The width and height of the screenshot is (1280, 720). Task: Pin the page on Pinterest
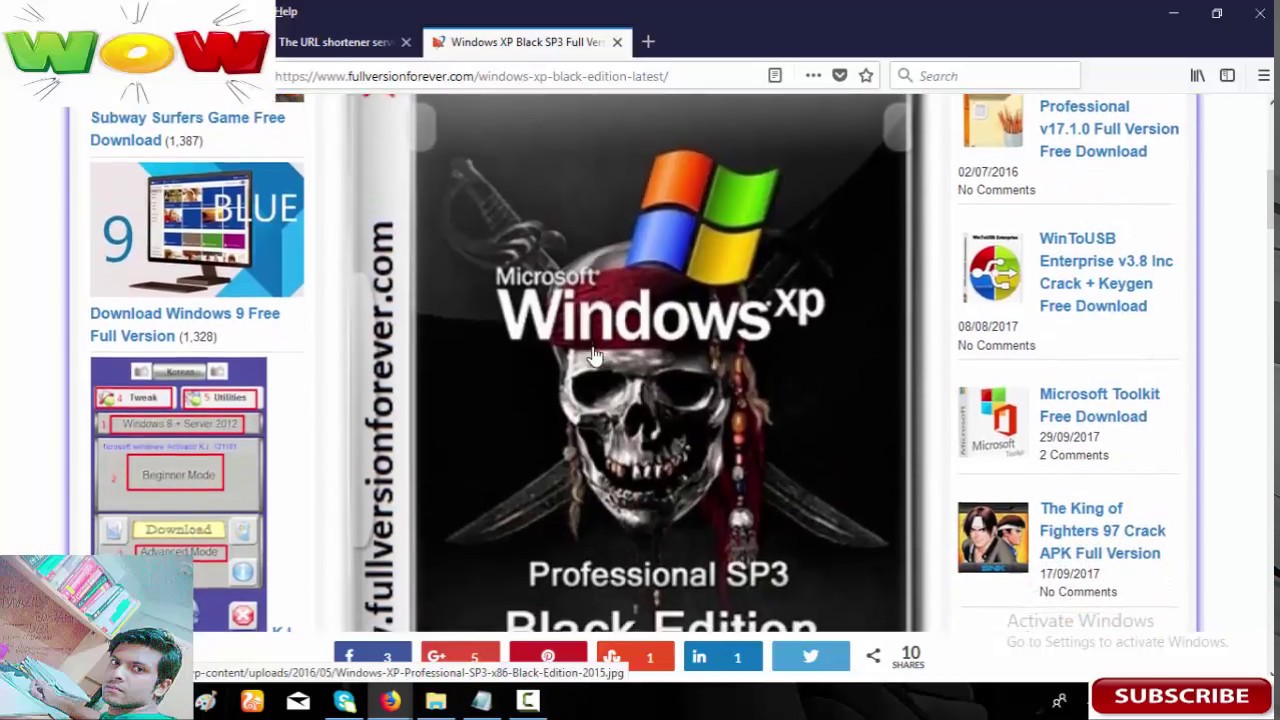click(x=548, y=656)
